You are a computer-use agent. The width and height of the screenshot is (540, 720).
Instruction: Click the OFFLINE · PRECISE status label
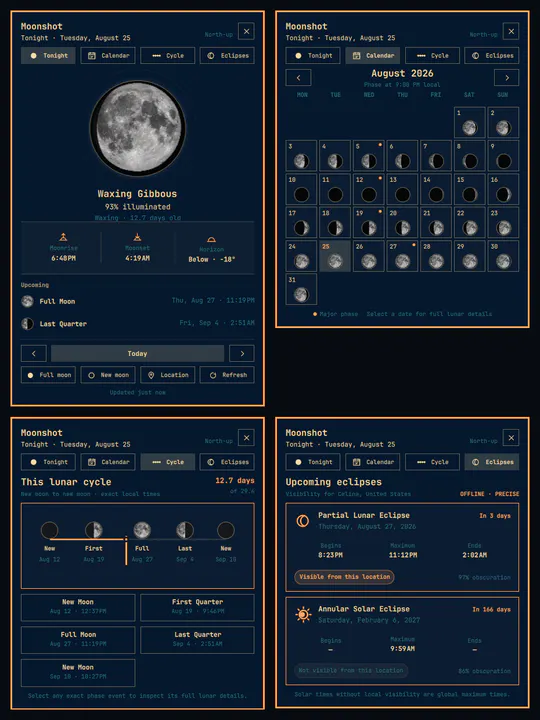click(x=489, y=494)
